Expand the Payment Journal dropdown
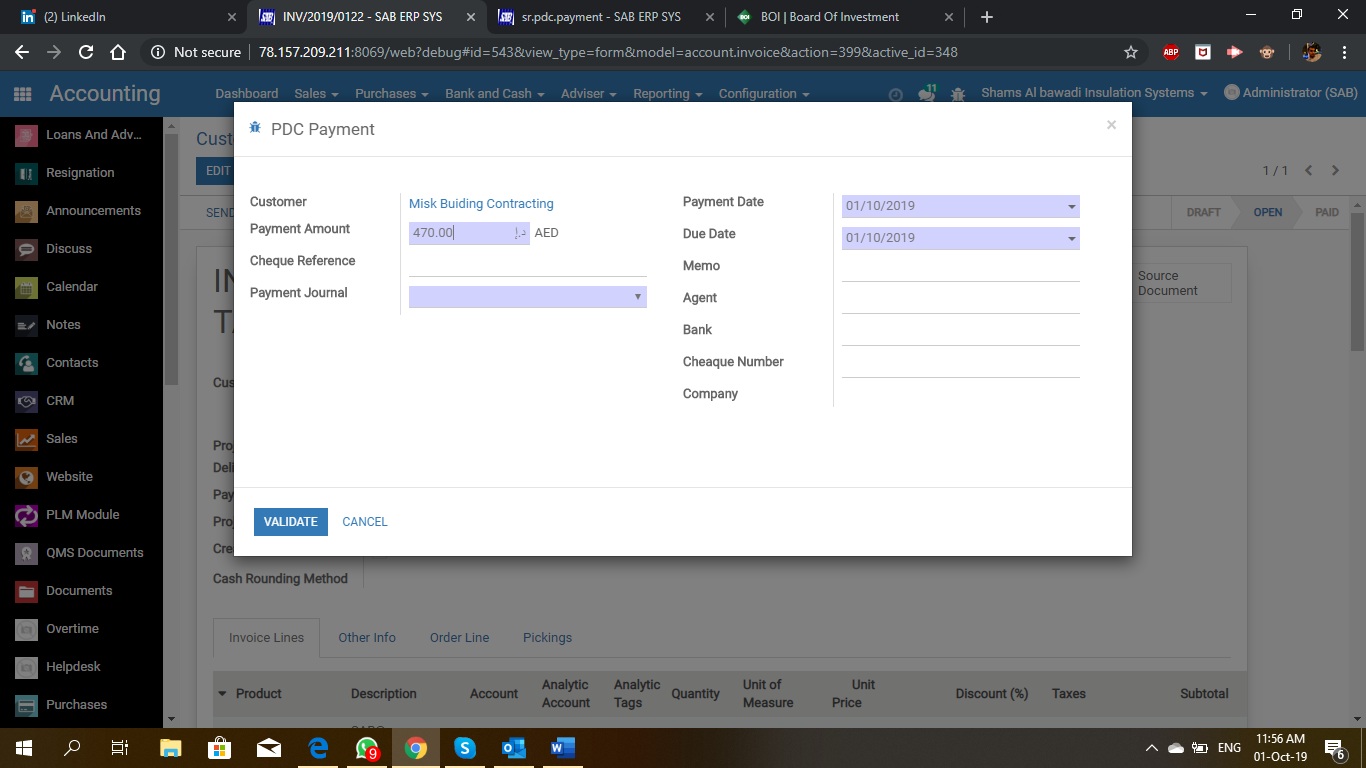This screenshot has width=1366, height=768. click(637, 297)
